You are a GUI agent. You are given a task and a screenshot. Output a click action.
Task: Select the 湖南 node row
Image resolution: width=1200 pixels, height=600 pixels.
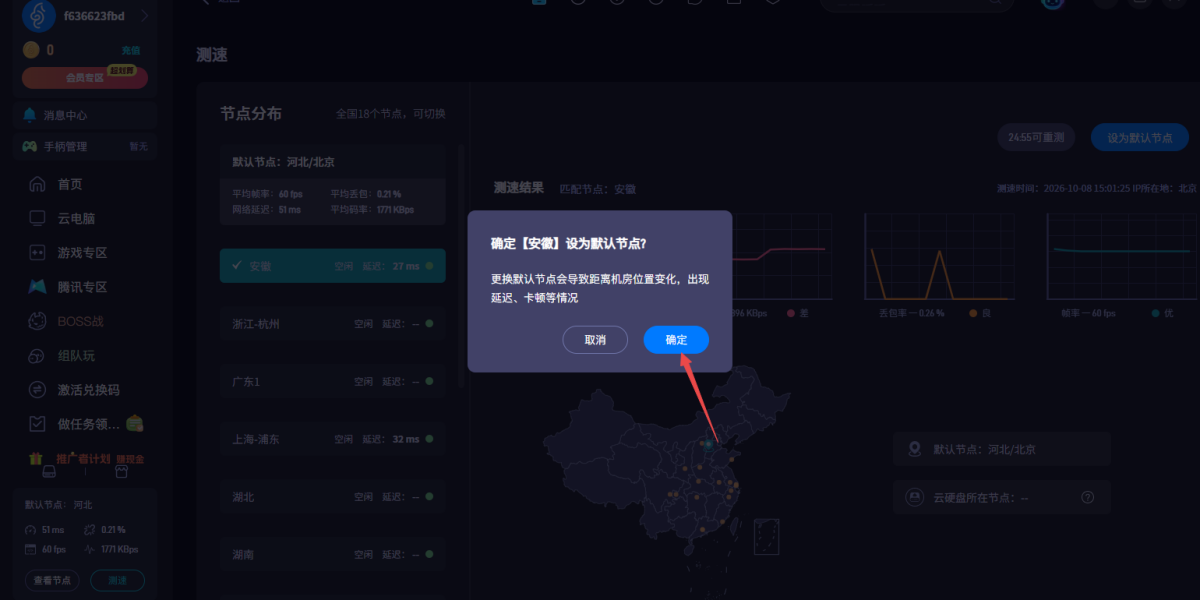coord(333,554)
